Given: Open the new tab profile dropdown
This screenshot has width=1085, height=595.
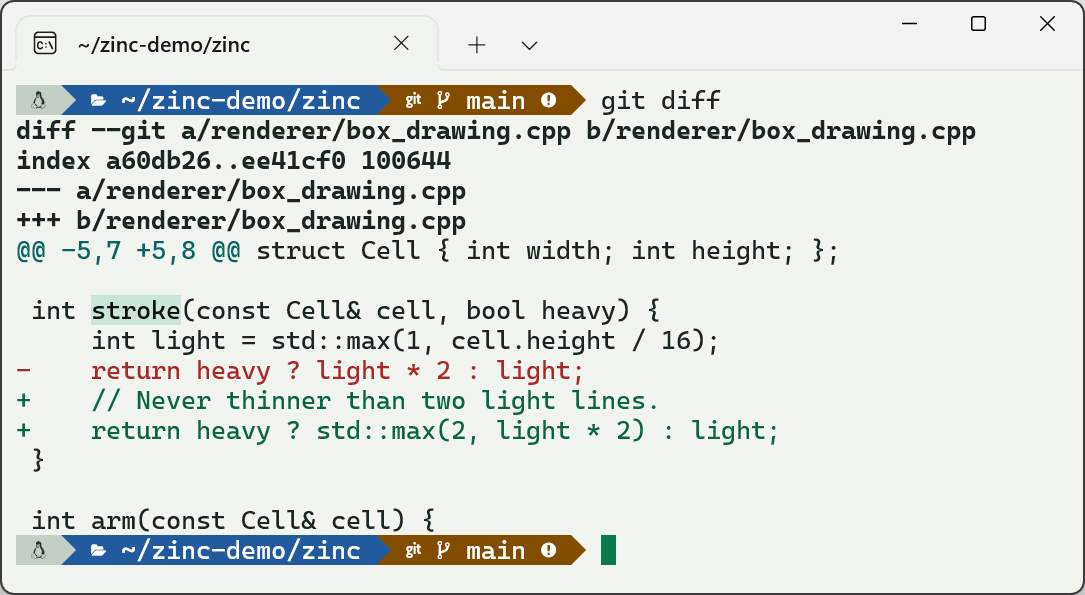Looking at the screenshot, I should [529, 46].
